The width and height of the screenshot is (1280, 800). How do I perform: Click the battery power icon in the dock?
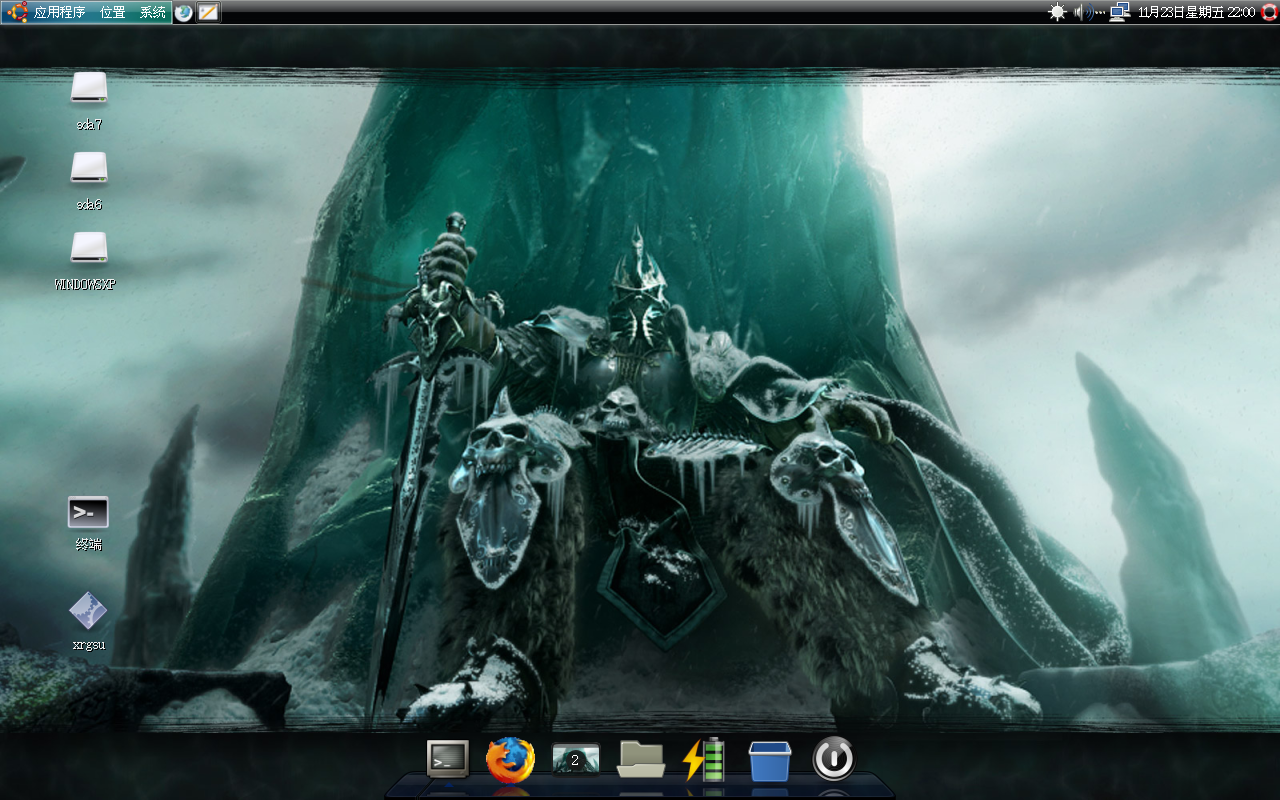coord(704,760)
